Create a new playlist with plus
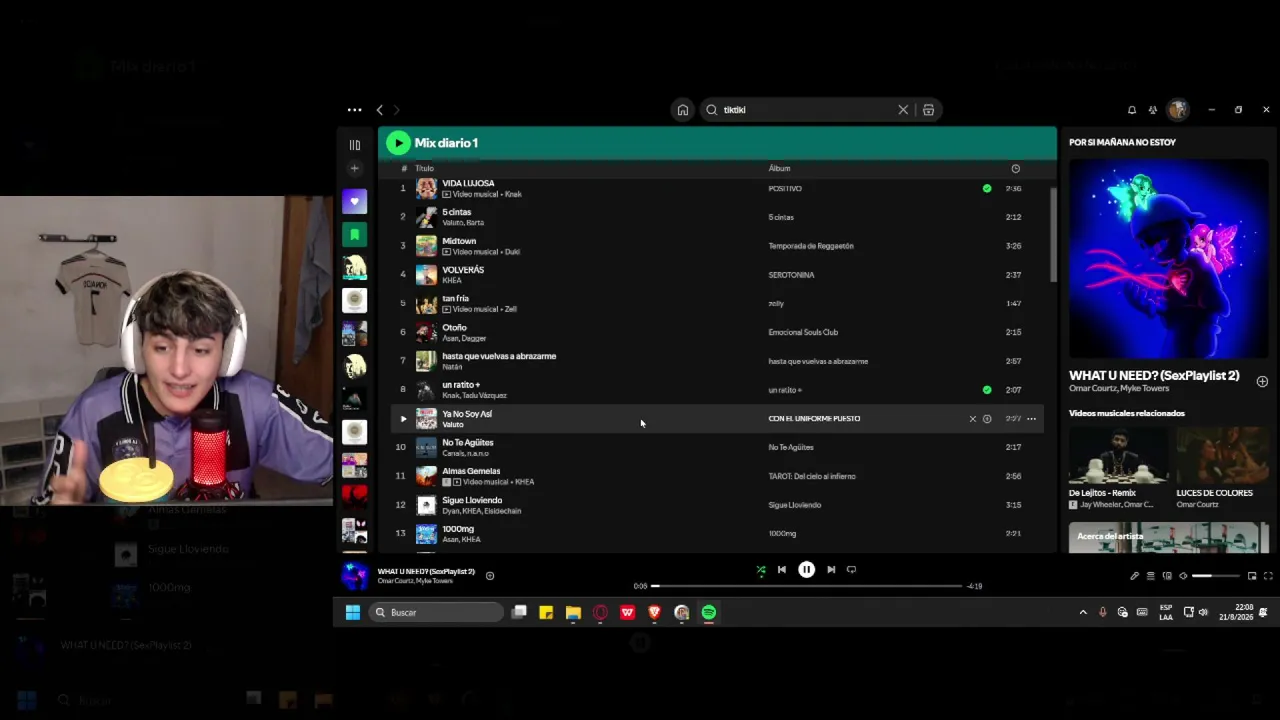The image size is (1280, 720). 354,168
